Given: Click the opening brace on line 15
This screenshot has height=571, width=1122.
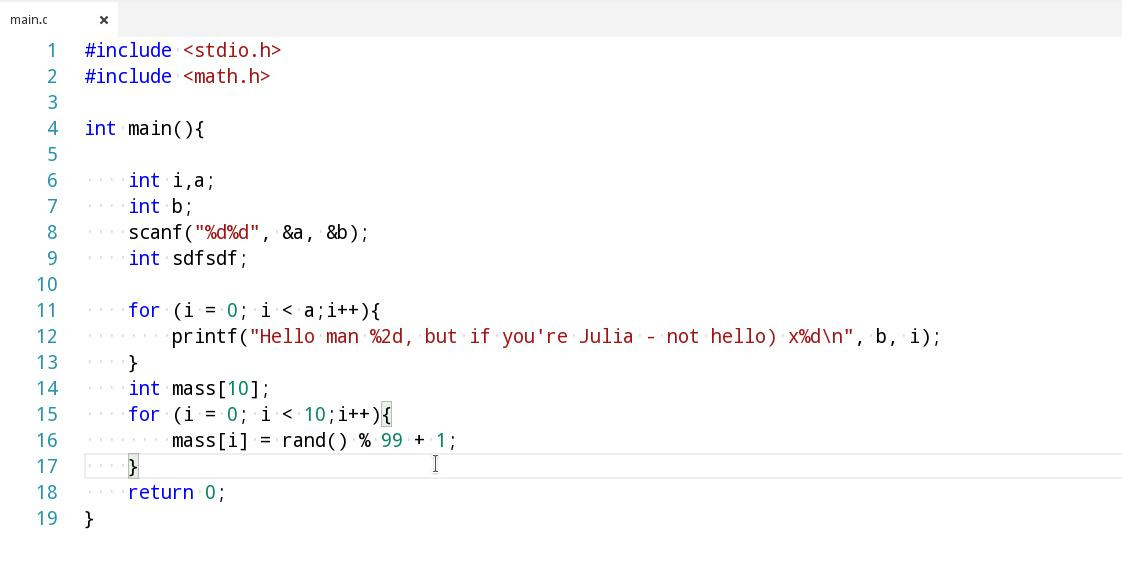Looking at the screenshot, I should 387,414.
